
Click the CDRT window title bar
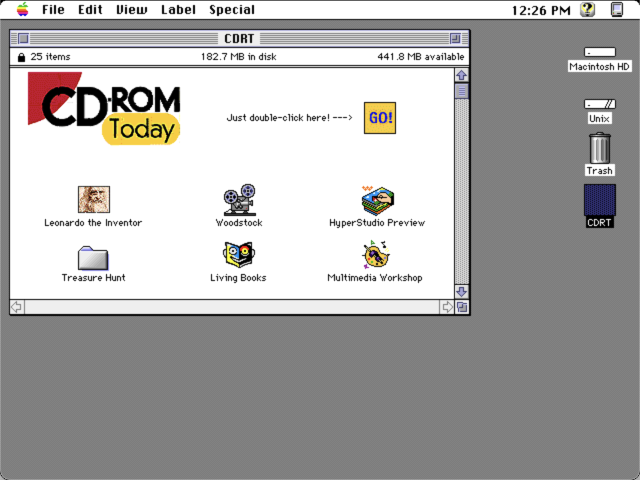point(239,38)
